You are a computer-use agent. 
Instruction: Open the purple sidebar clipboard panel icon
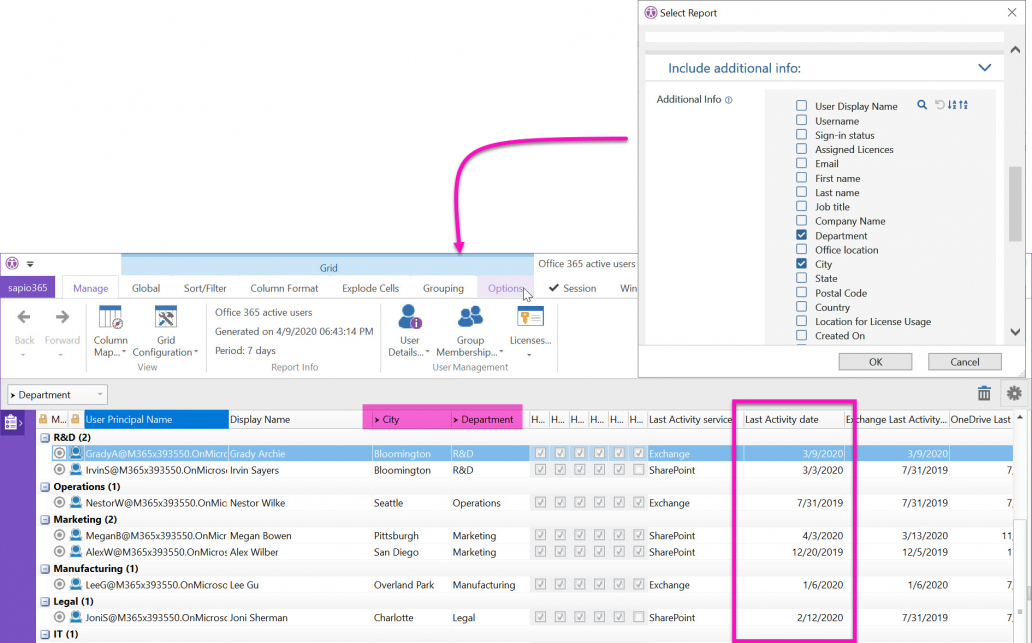12,422
